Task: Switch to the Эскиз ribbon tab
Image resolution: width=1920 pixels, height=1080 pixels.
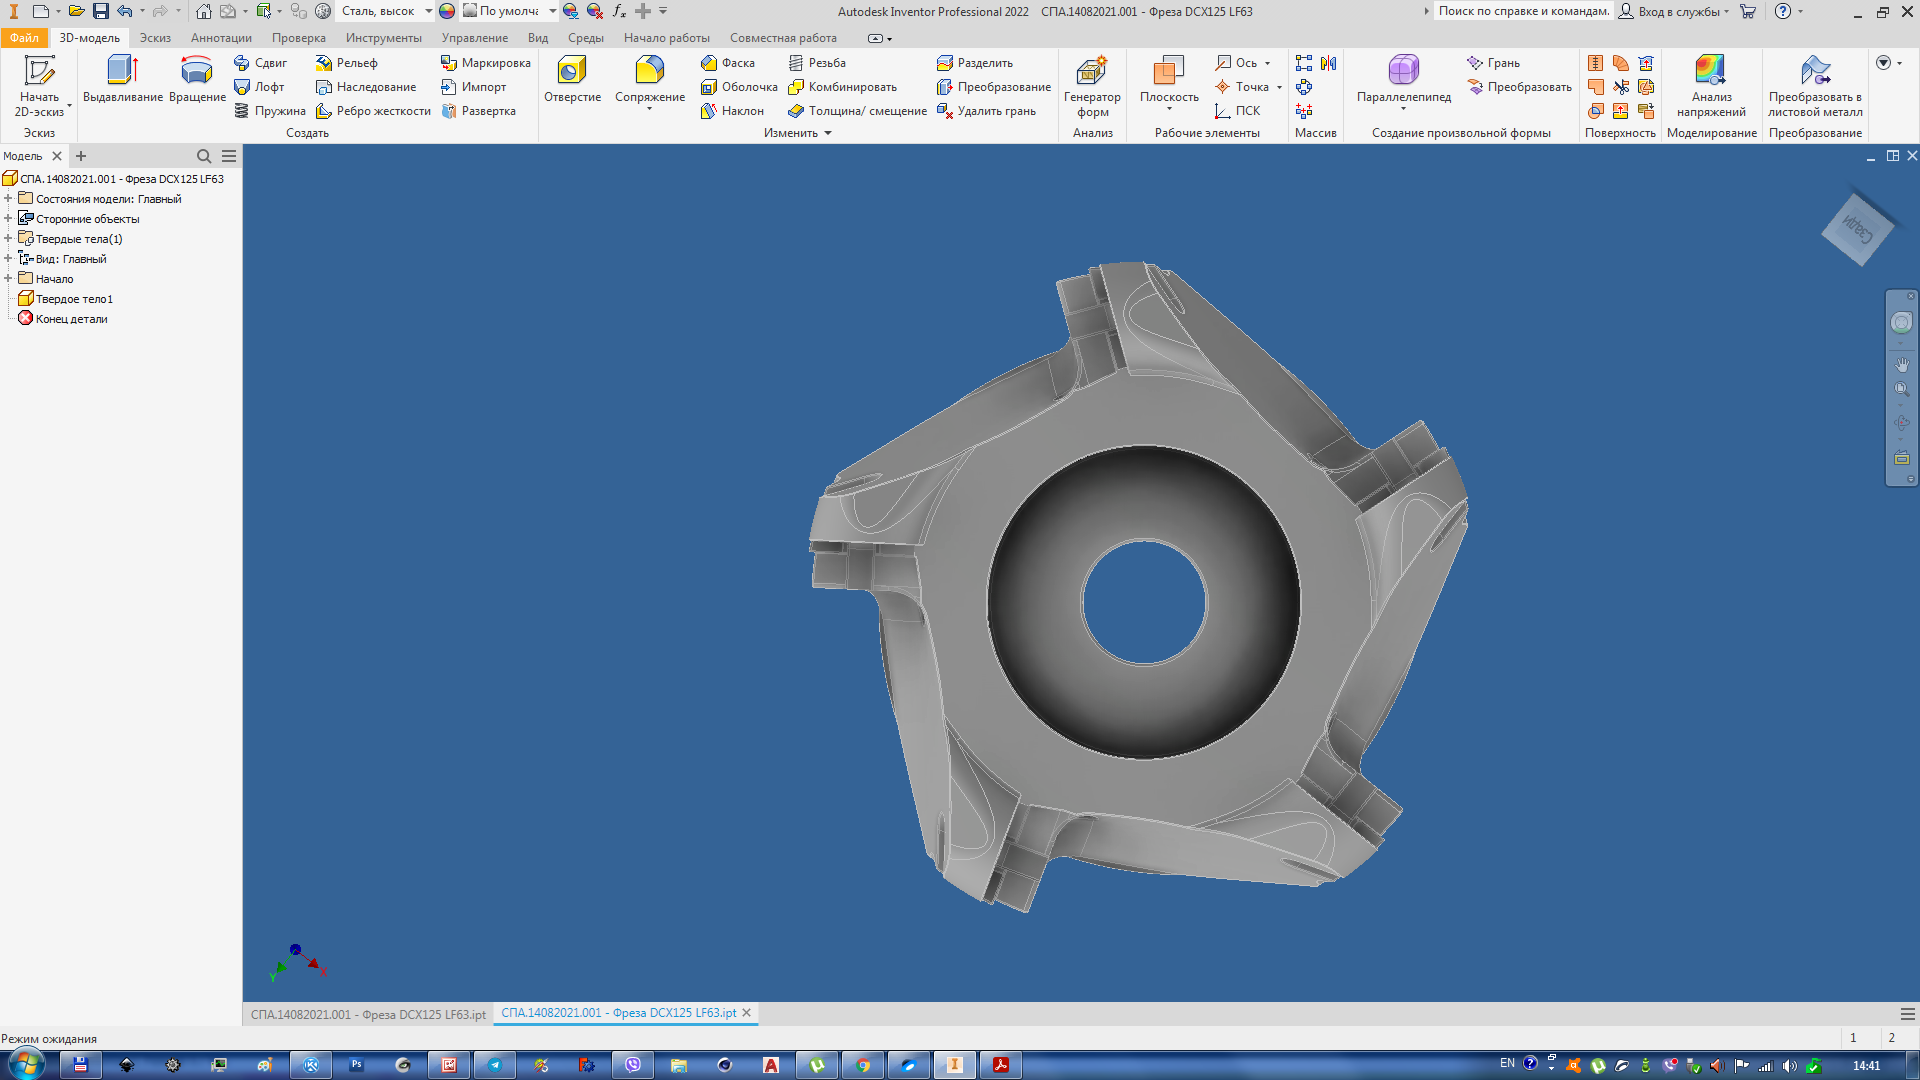Action: 155,38
